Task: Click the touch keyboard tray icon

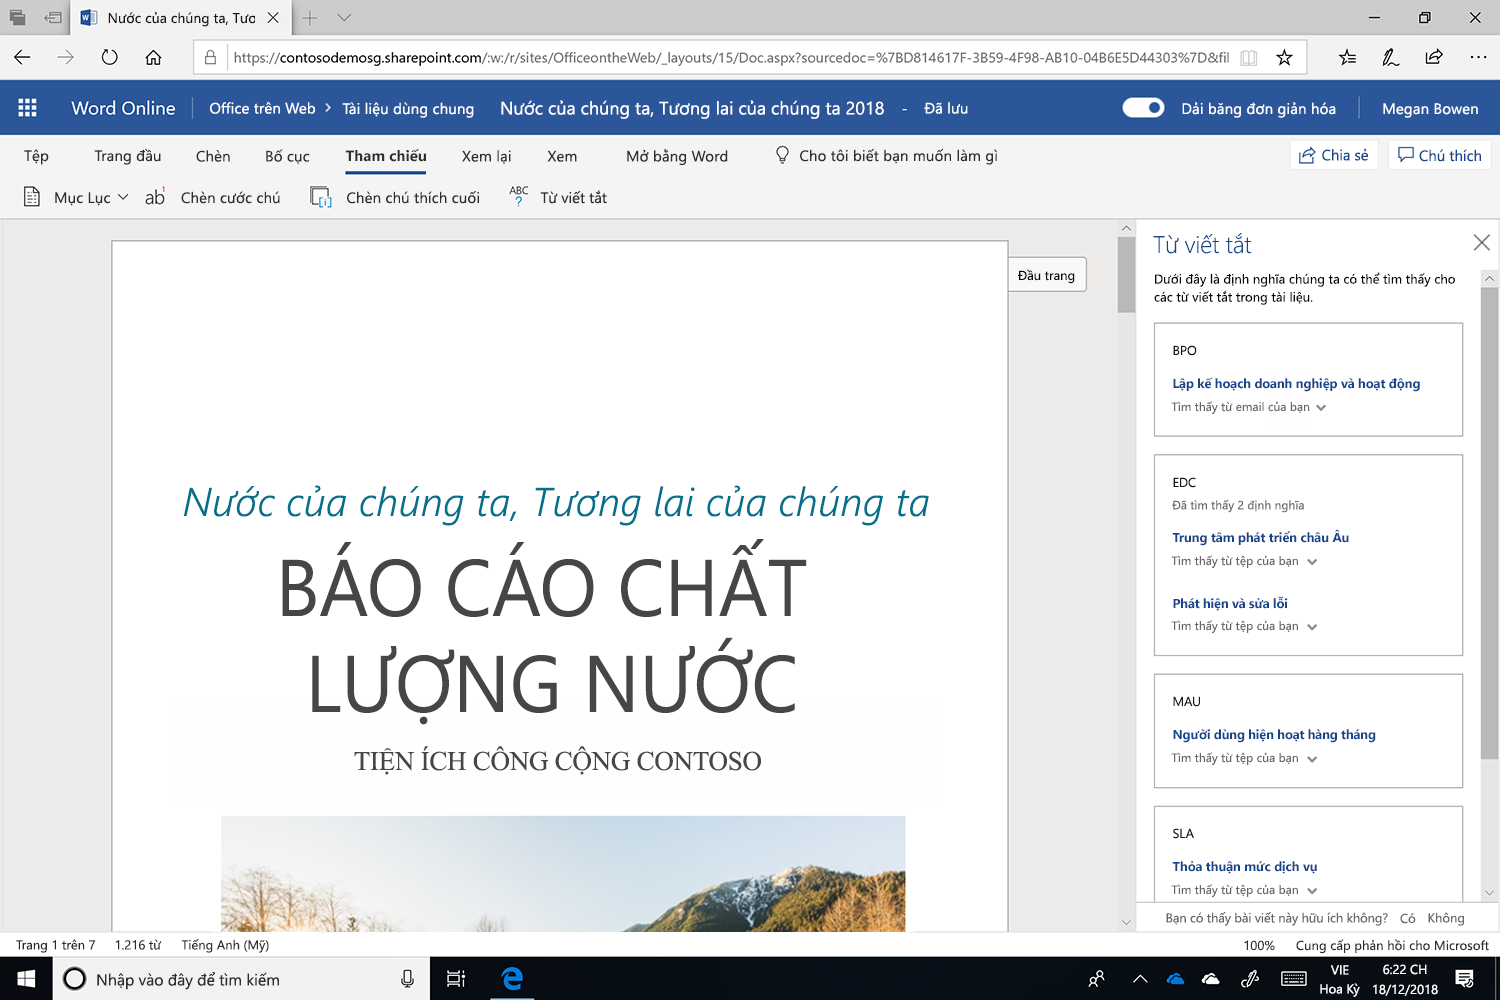Action: 1293,979
